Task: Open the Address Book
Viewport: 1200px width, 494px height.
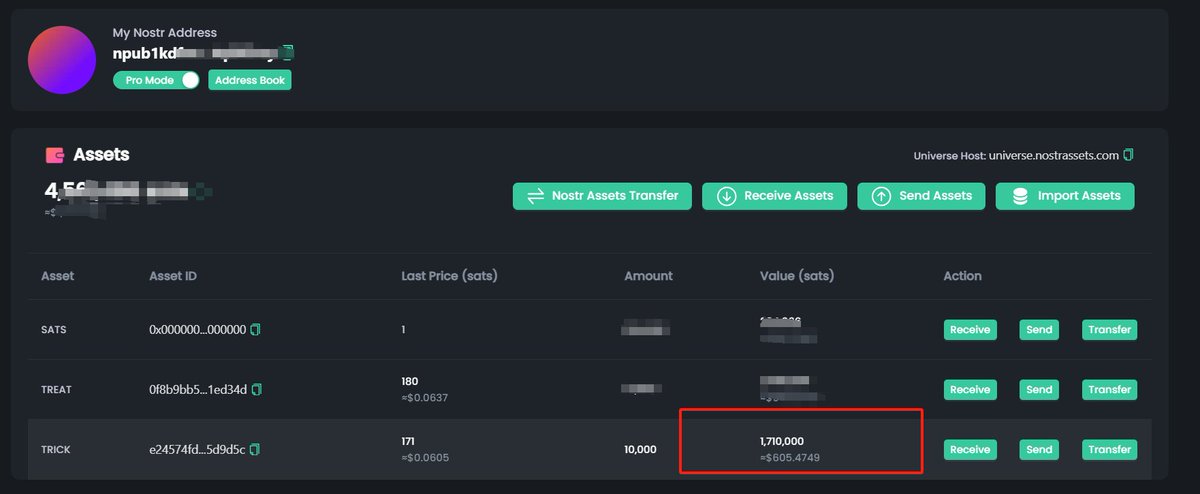Action: [x=249, y=80]
